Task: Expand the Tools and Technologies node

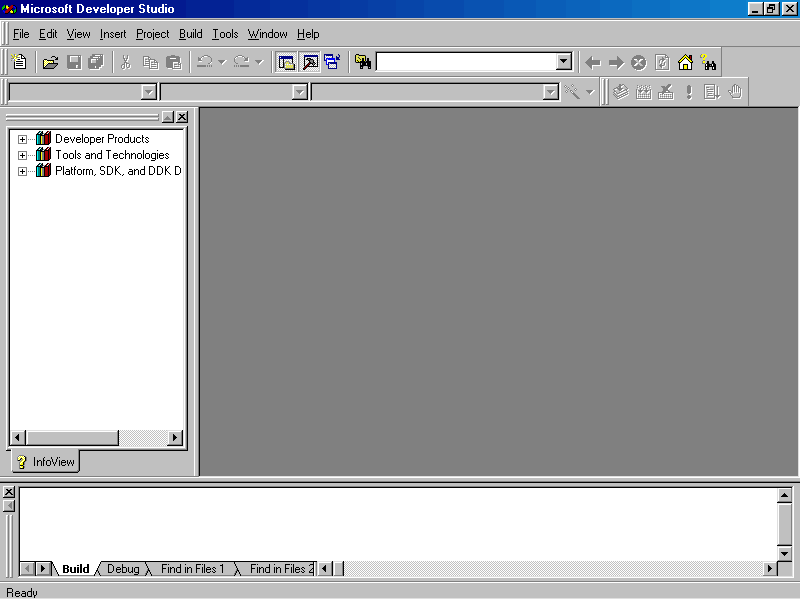Action: [22, 155]
